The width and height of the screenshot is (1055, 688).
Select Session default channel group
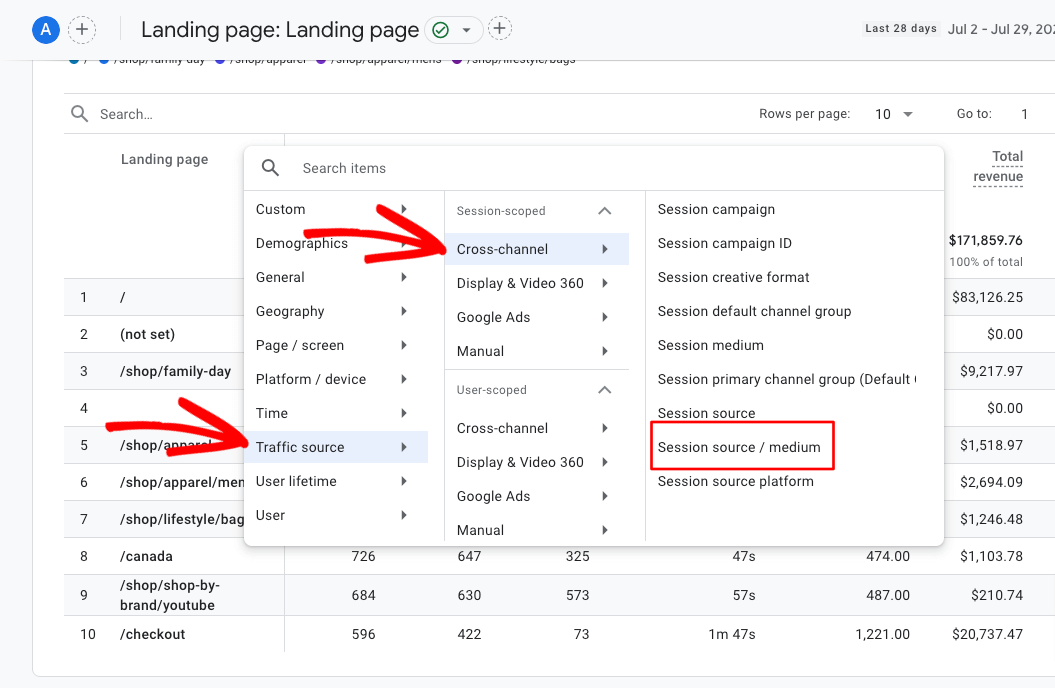[x=754, y=311]
